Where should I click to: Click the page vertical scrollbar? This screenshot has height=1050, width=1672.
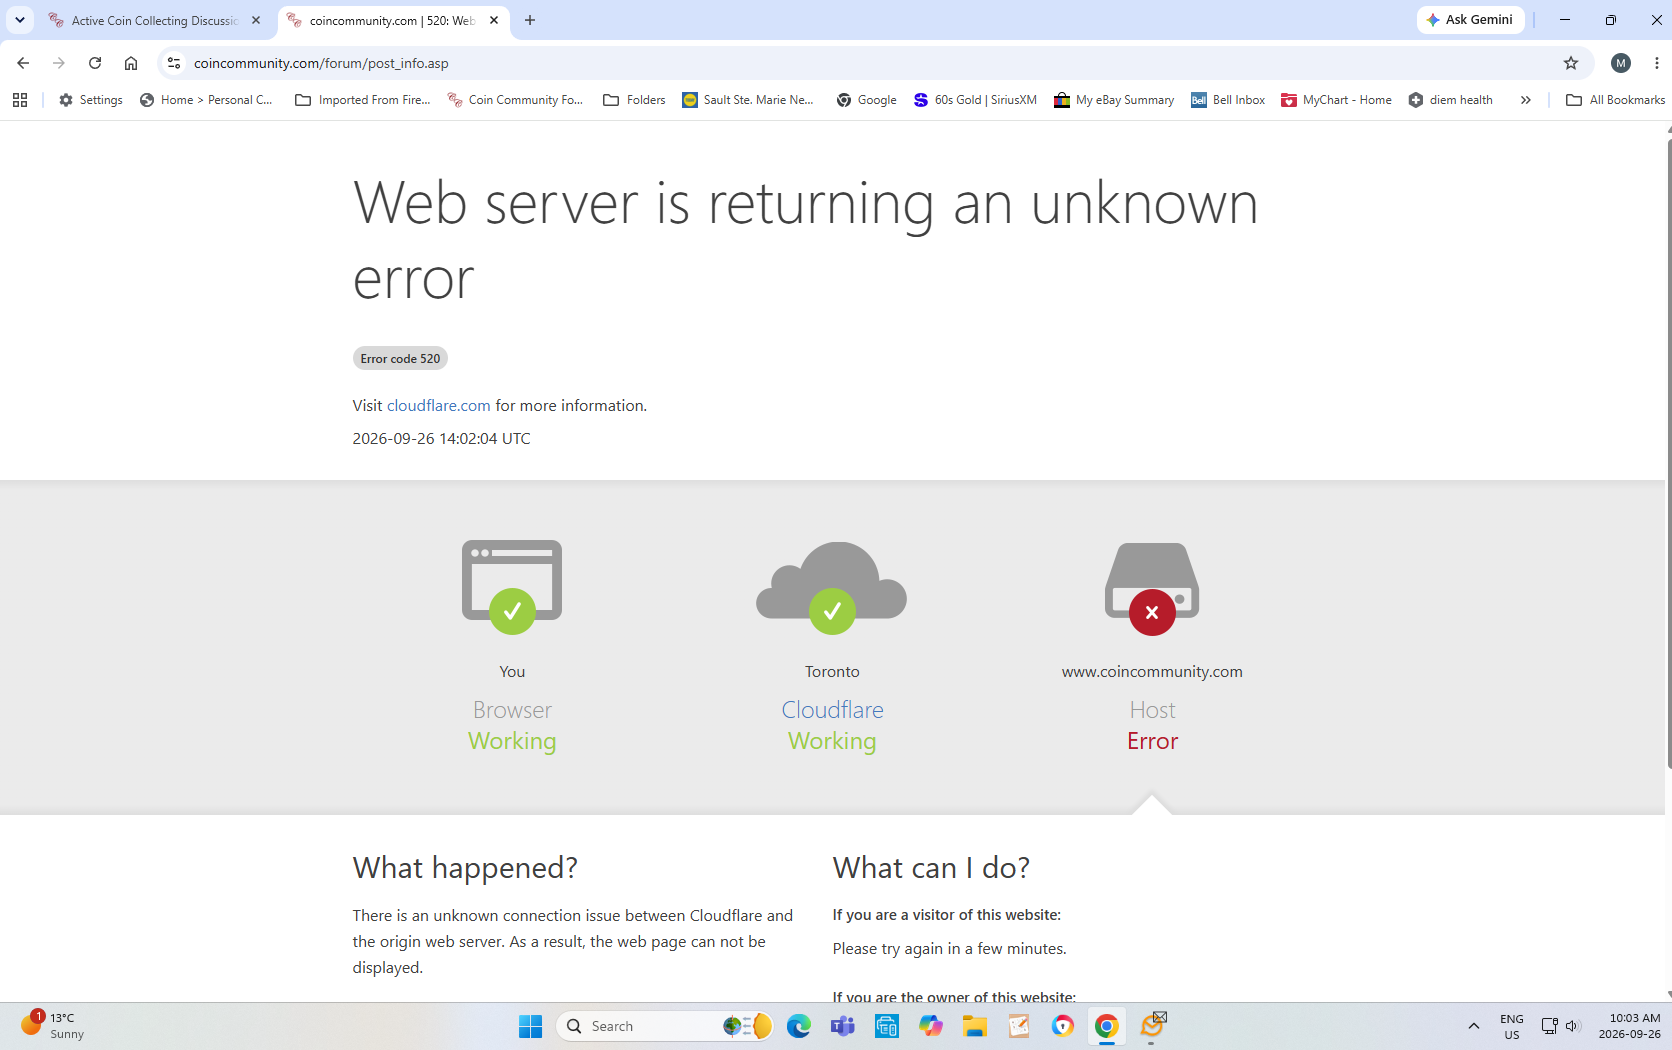click(1668, 455)
